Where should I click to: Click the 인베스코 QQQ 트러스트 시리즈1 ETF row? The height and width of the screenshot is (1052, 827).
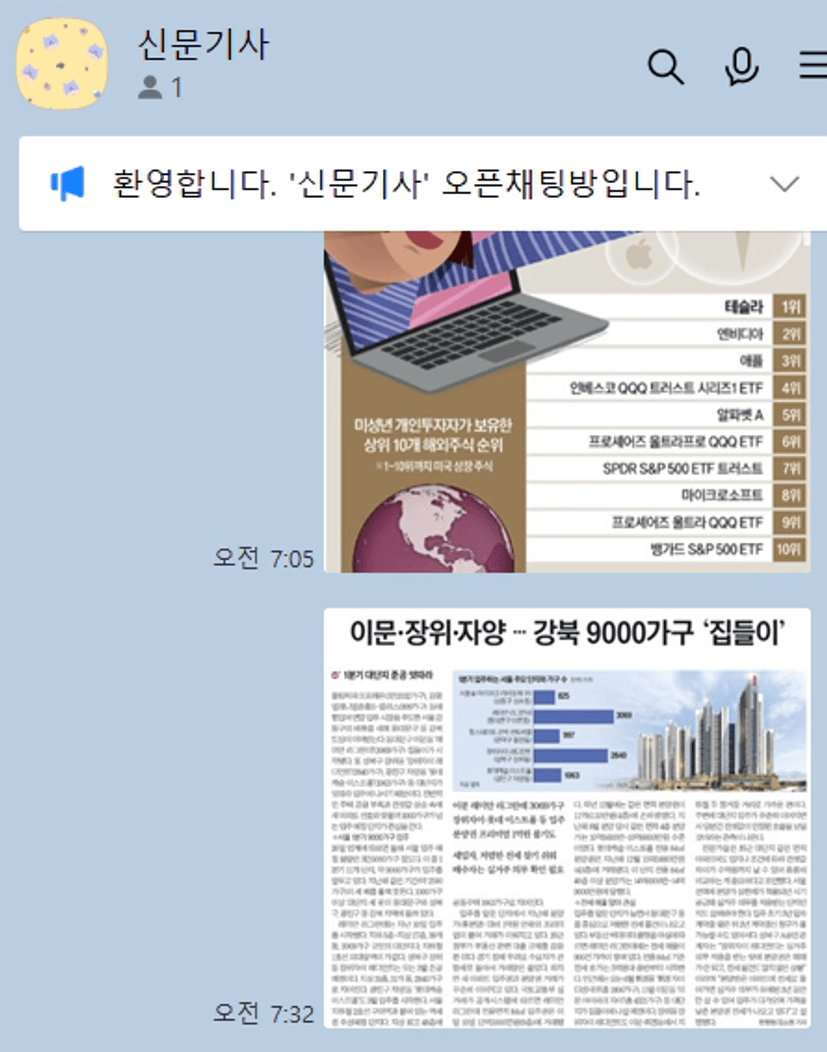(x=667, y=388)
